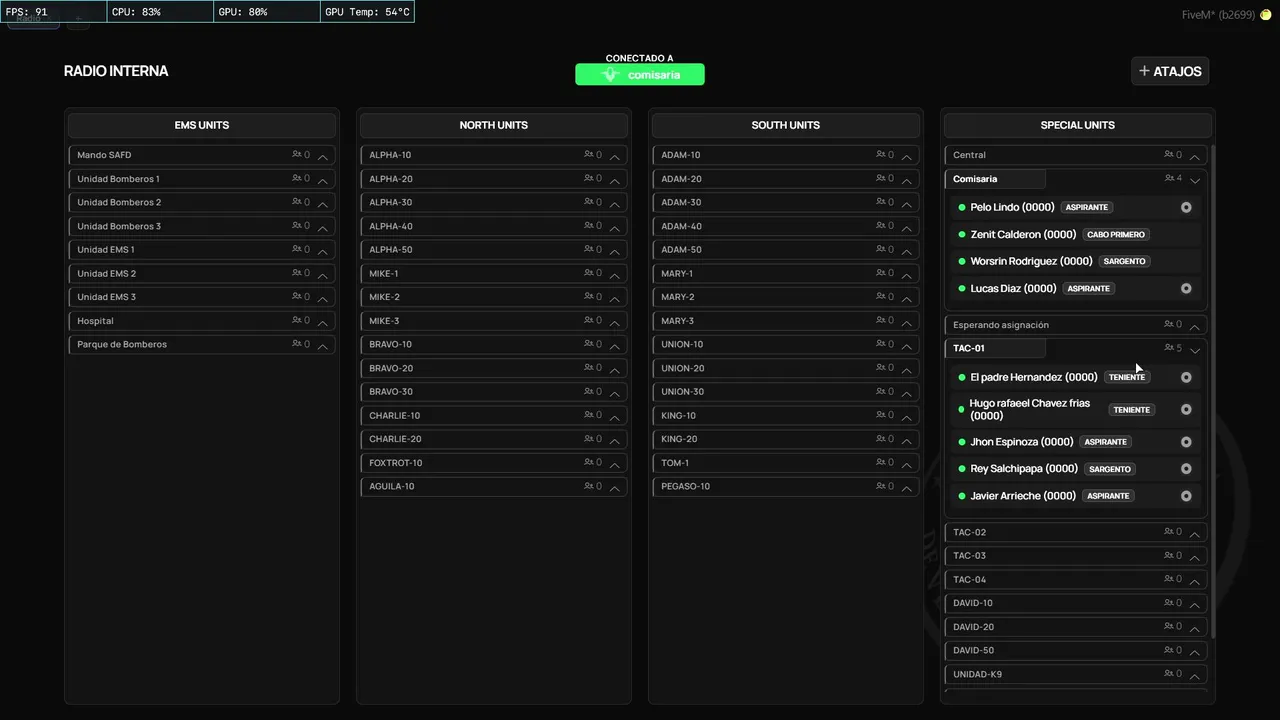Click the people icon on DAVID-20
Screen dimensions: 1280x720
1169,627
